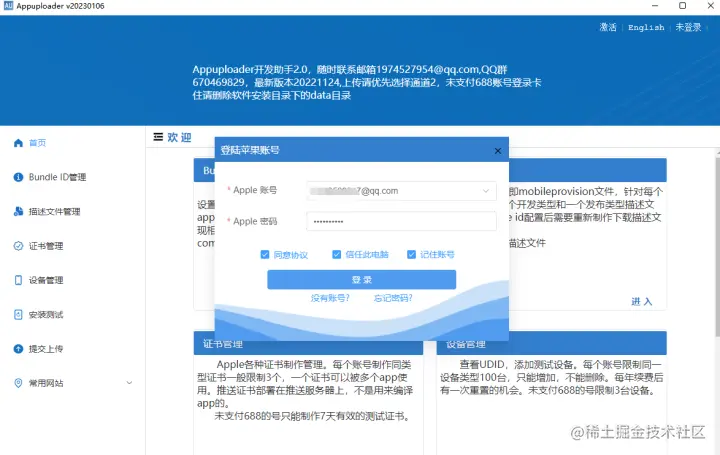Toggle the 同意协议 checkbox

click(264, 254)
